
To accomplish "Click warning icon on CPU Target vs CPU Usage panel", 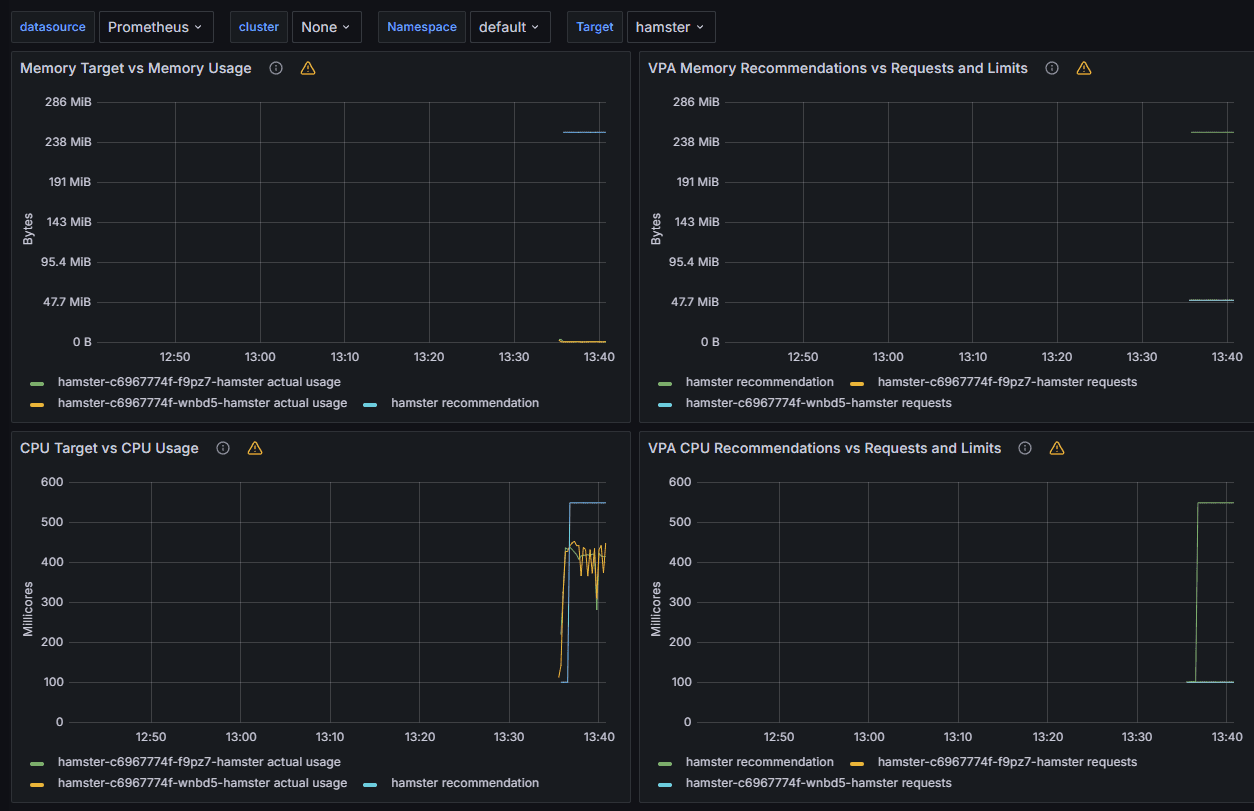I will tap(255, 448).
